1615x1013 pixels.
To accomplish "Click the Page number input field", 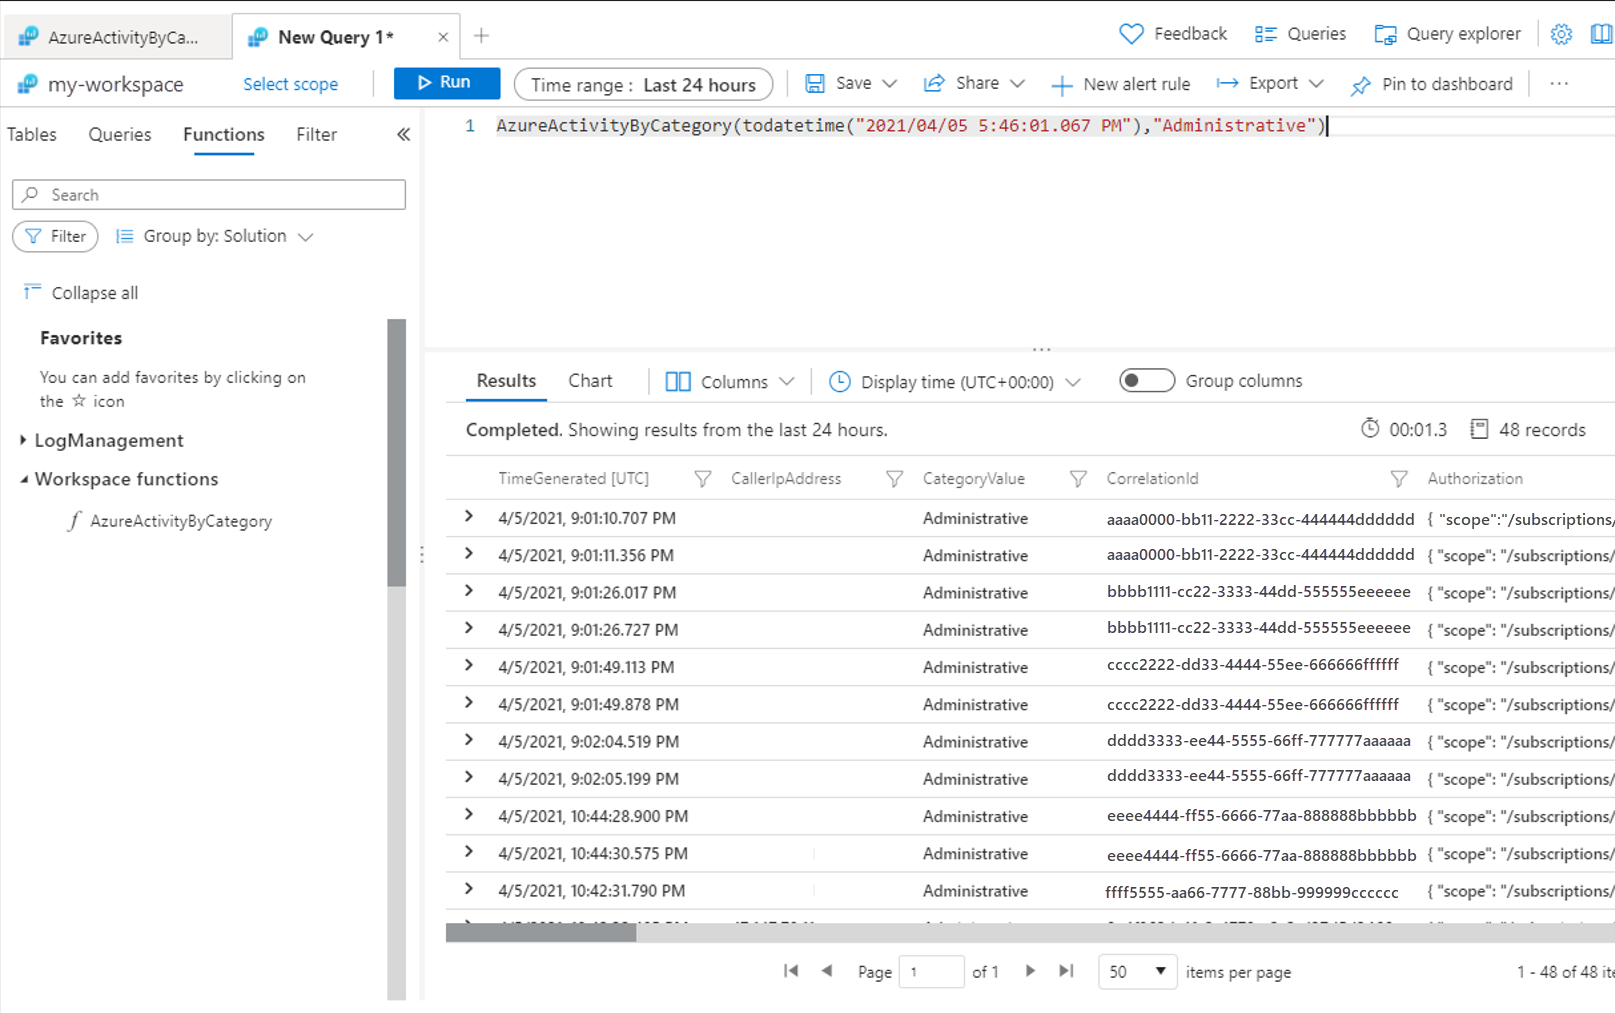I will [931, 971].
